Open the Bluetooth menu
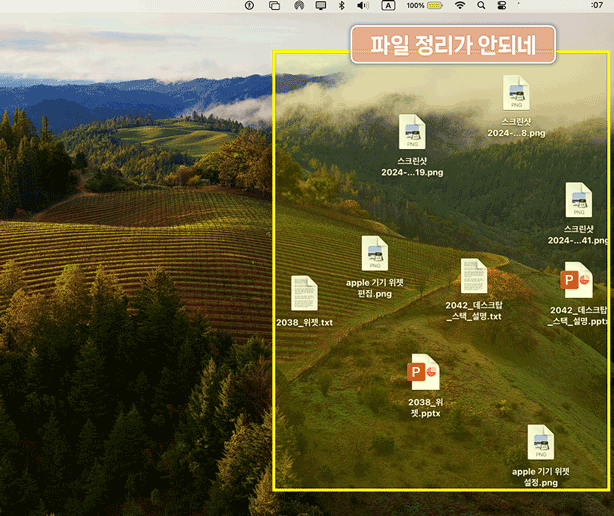The height and width of the screenshot is (516, 614). pyautogui.click(x=341, y=5)
